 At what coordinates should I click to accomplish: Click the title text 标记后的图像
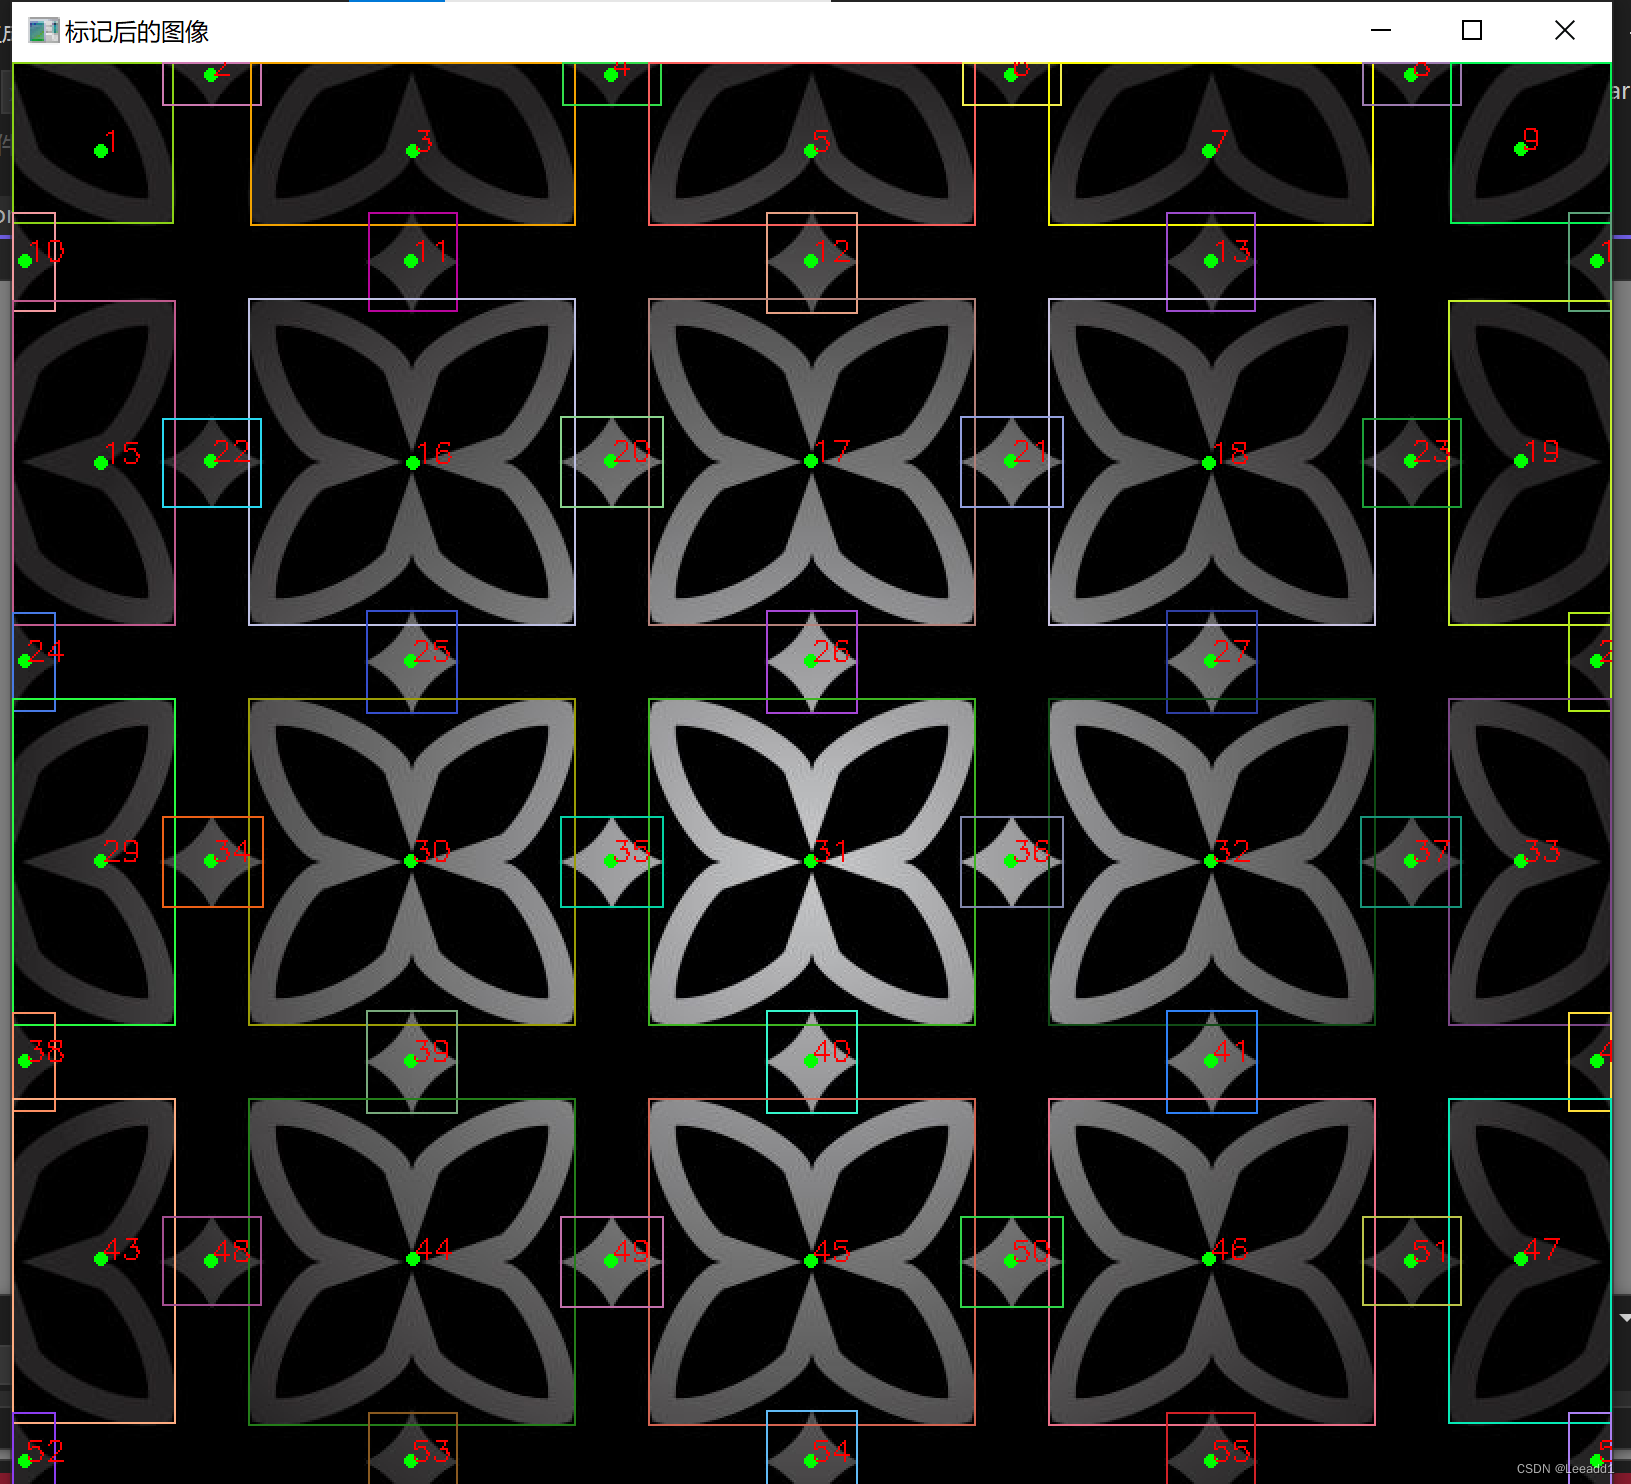coord(137,32)
